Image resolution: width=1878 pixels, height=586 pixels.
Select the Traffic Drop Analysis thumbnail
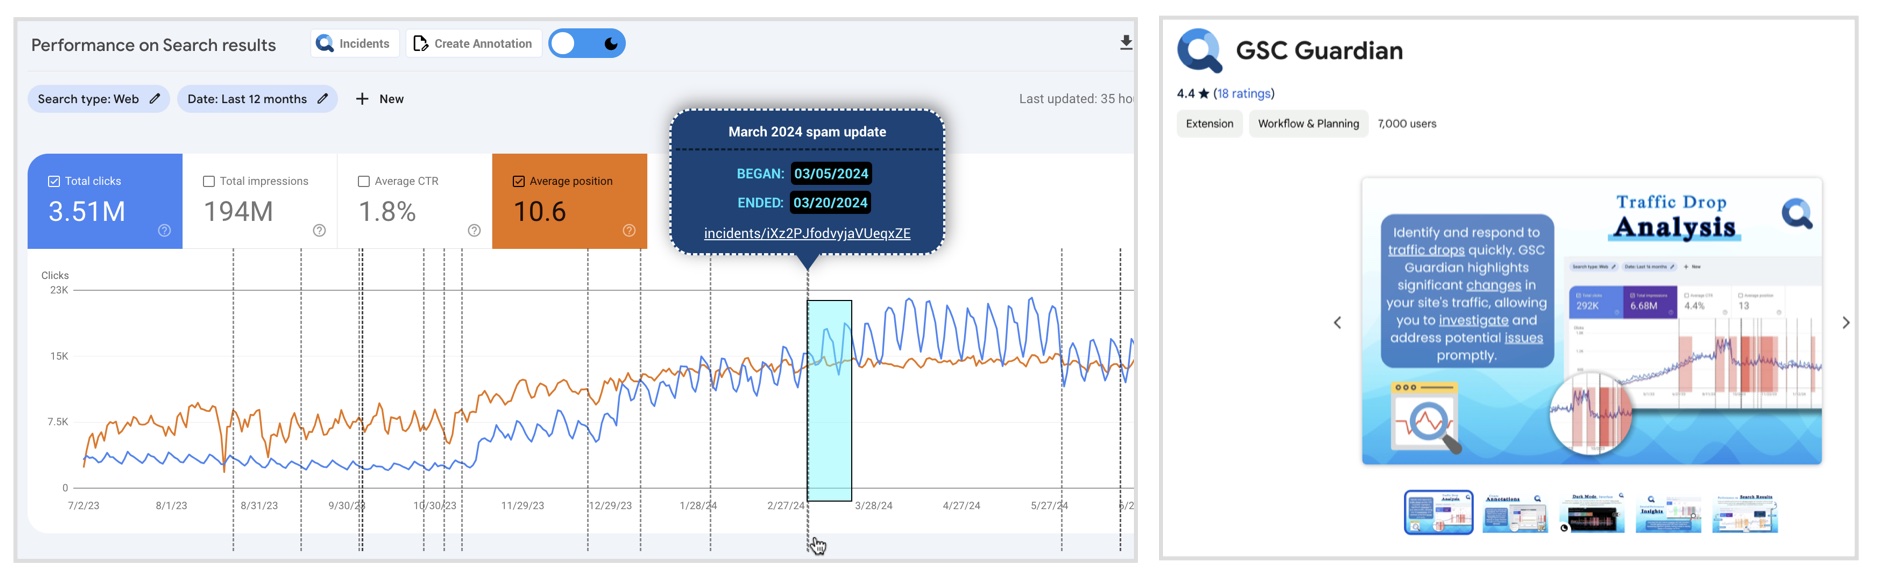pyautogui.click(x=1439, y=512)
